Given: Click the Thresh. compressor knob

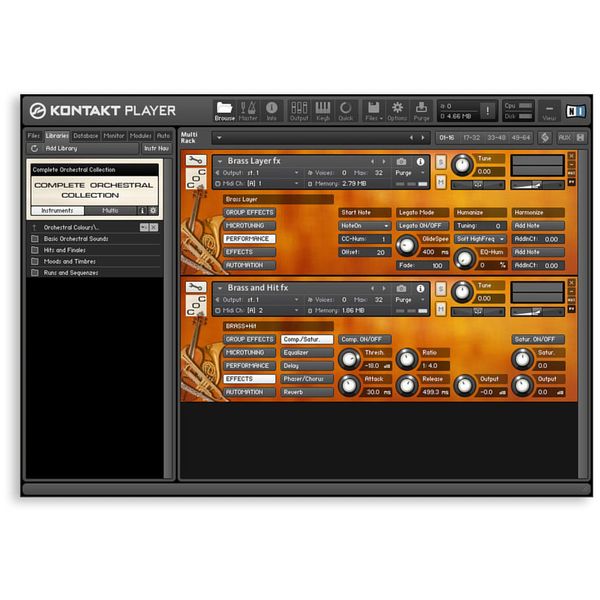Looking at the screenshot, I should coord(349,359).
